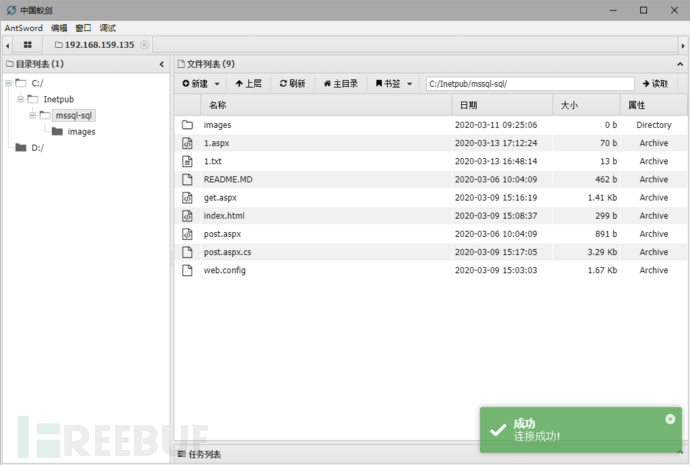The width and height of the screenshot is (690, 465).
Task: Sort by 大小 column header
Action: click(x=587, y=105)
